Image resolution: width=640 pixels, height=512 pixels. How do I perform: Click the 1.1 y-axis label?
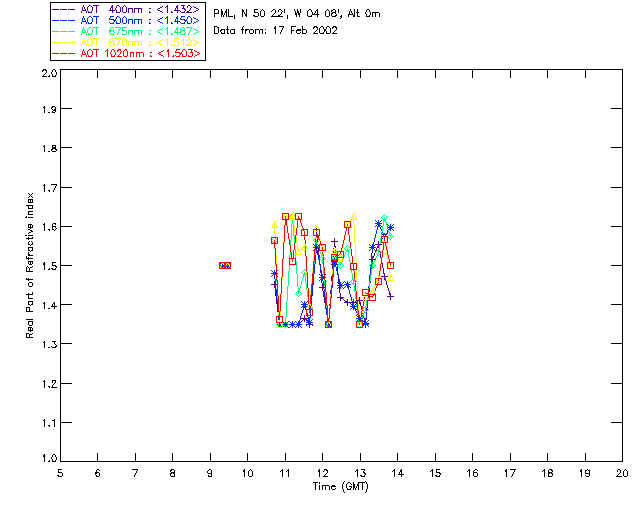[49, 423]
